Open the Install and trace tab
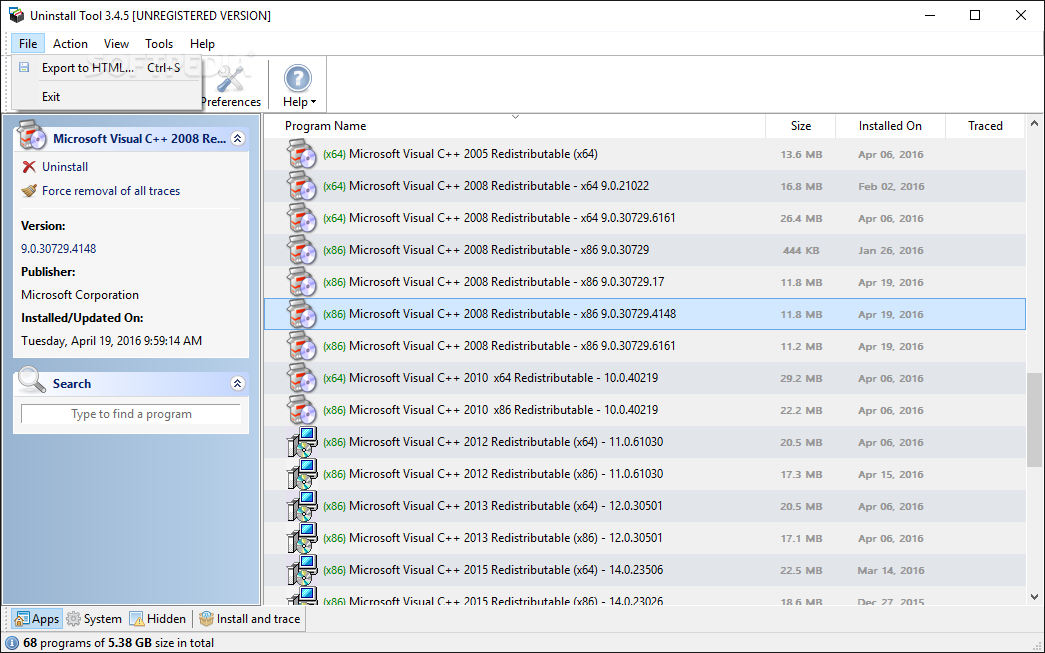The image size is (1045, 653). pos(250,618)
